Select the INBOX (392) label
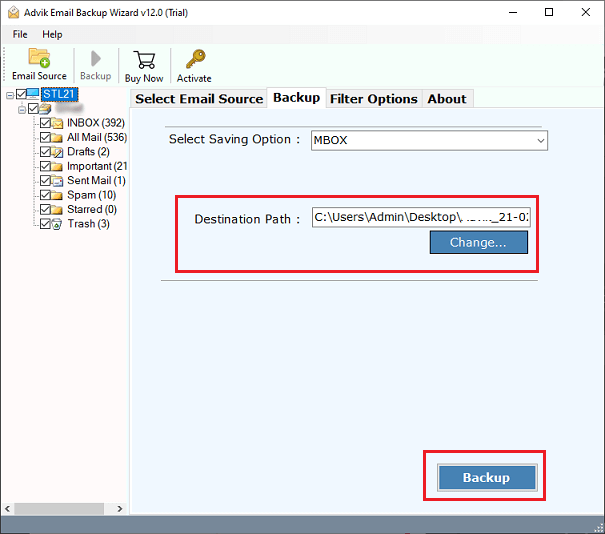 click(96, 123)
